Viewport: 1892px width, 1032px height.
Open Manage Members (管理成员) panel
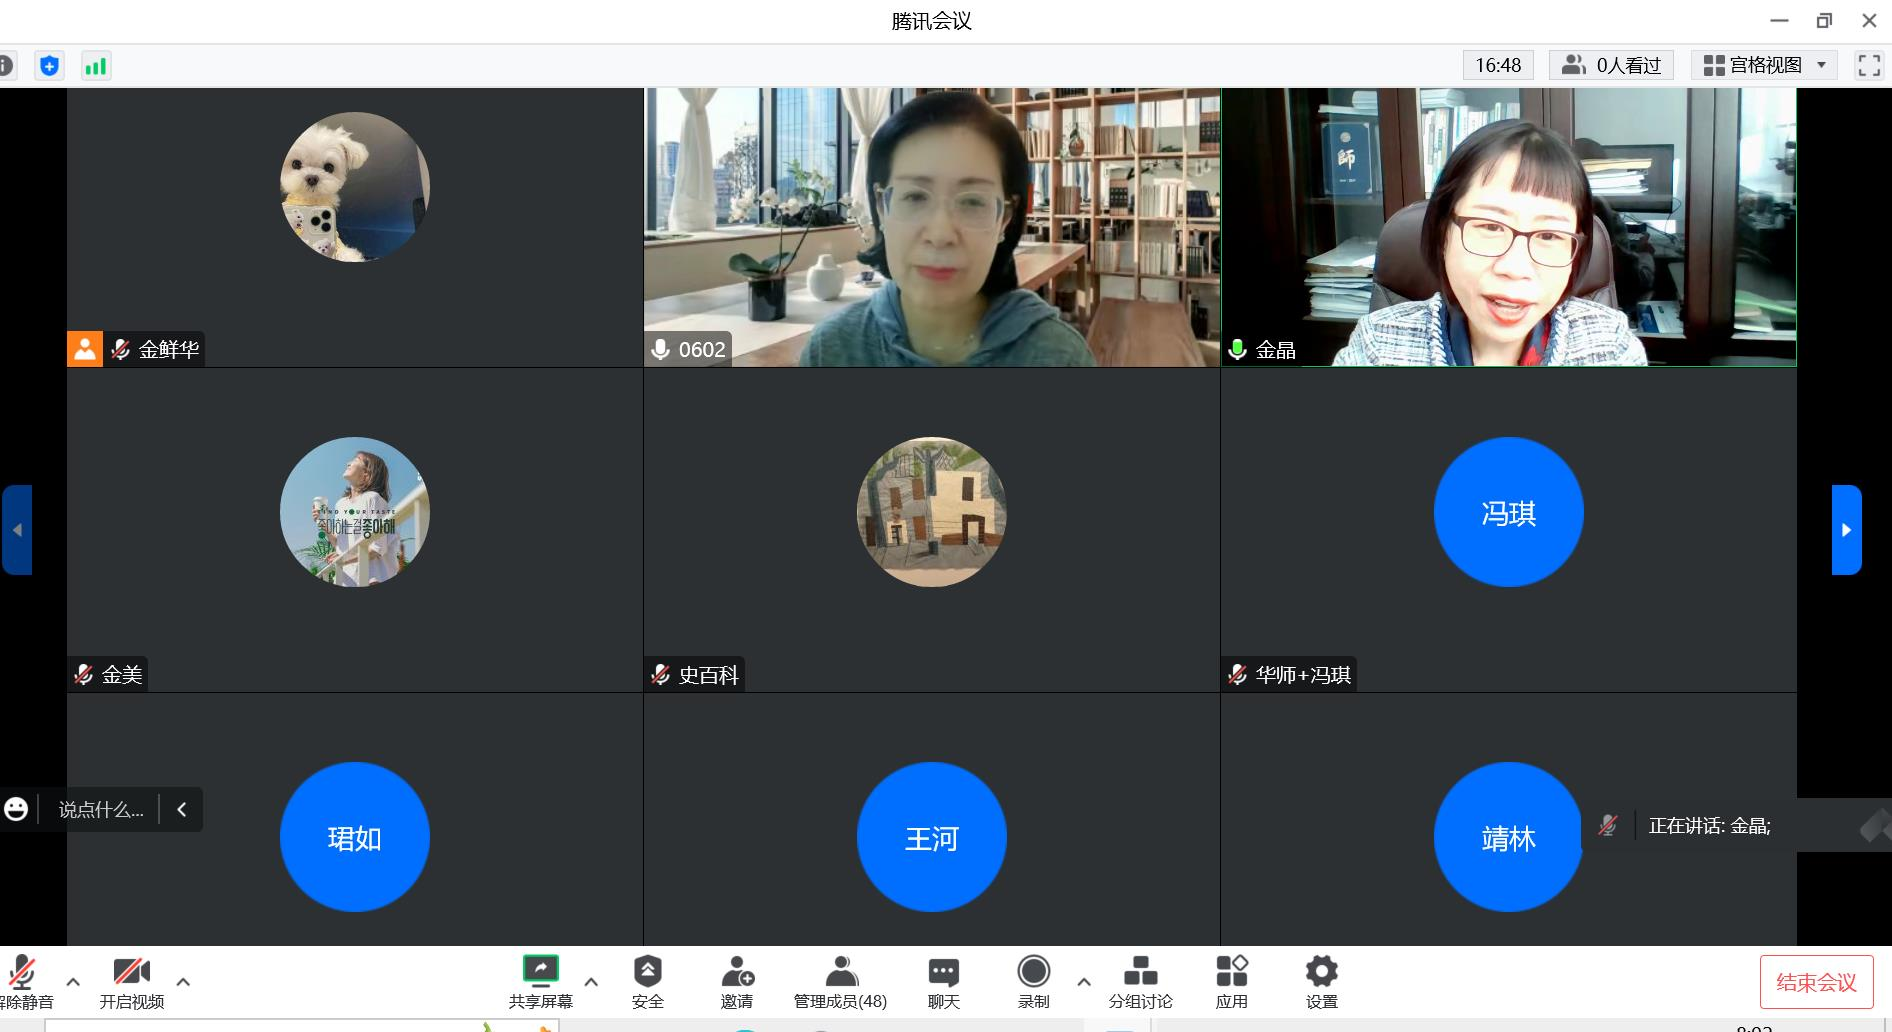pyautogui.click(x=840, y=981)
